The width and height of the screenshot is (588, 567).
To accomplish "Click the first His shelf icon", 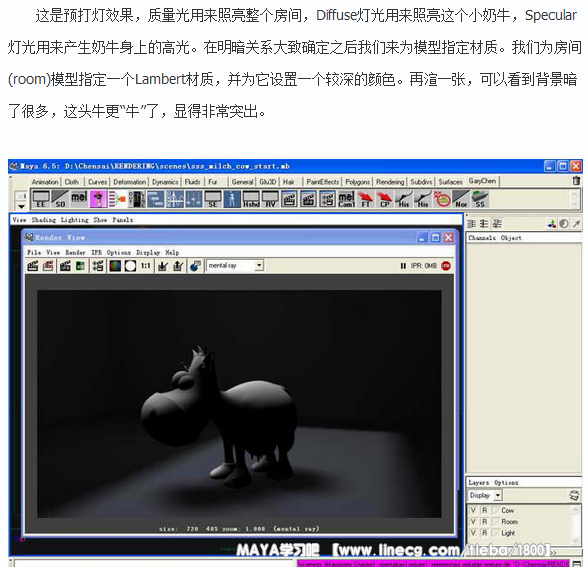I will click(x=404, y=199).
